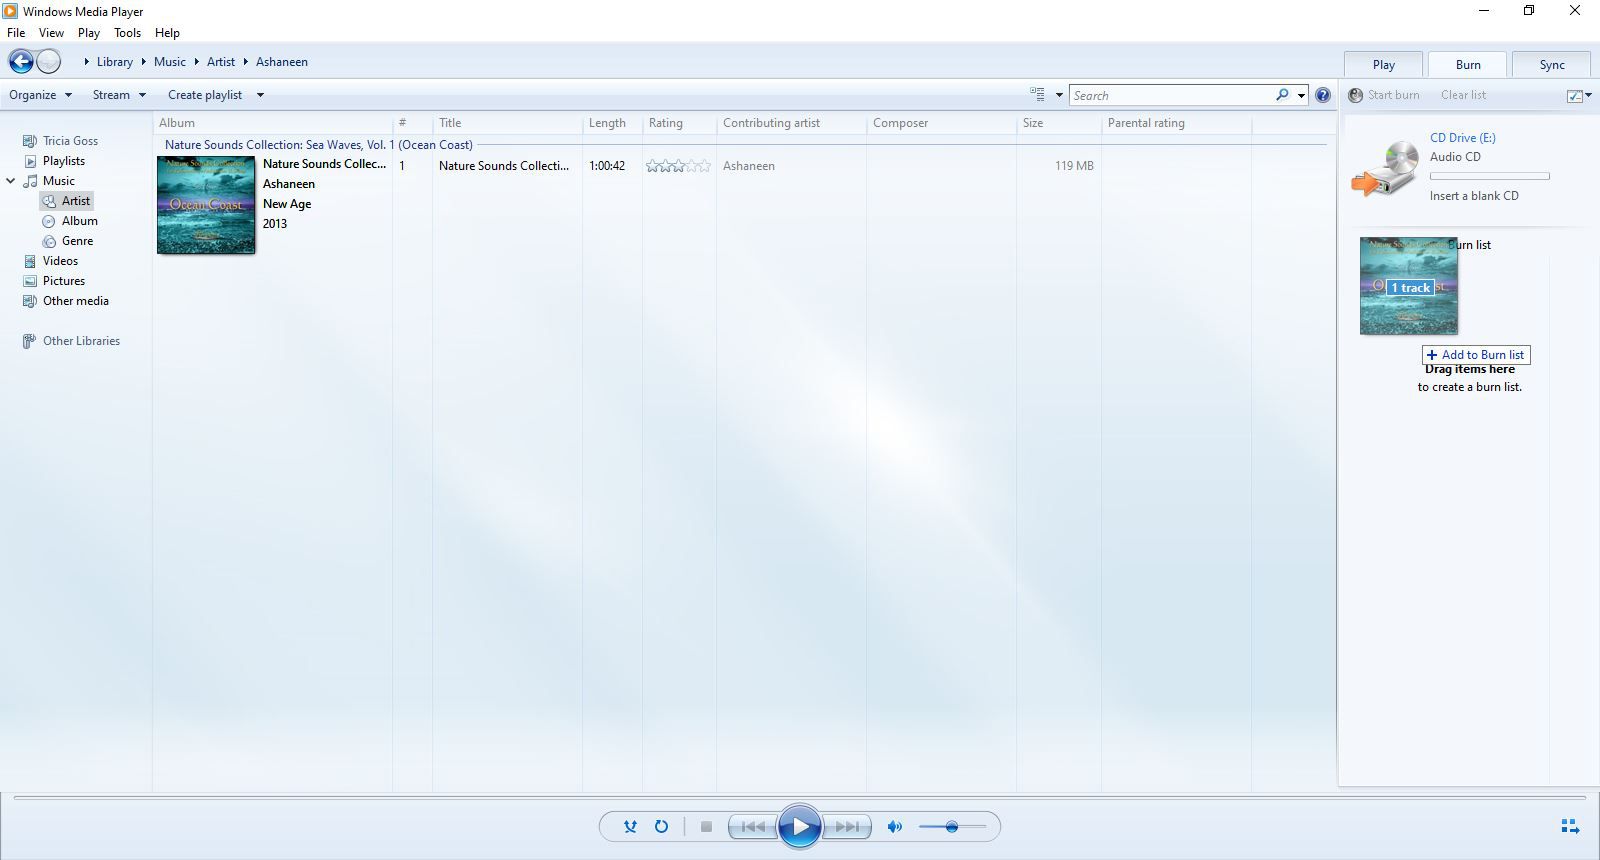Viewport: 1600px width, 860px height.
Task: Adjust the volume slider
Action: pos(952,827)
